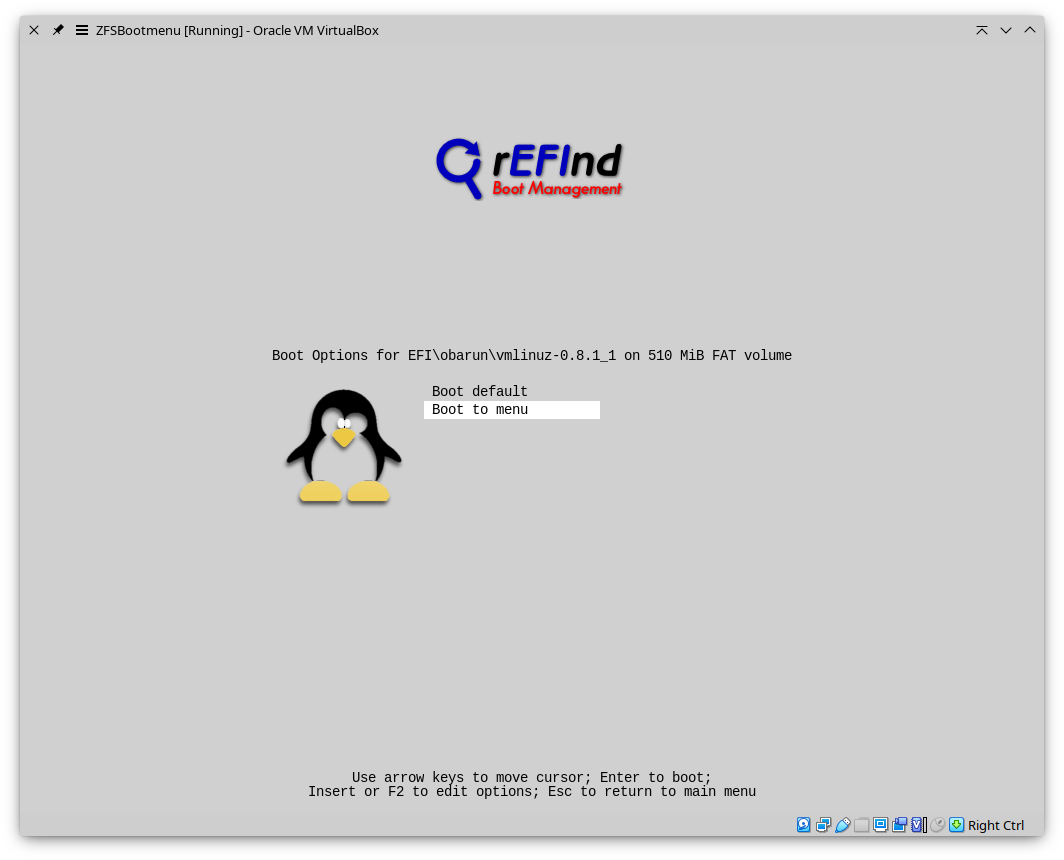
Task: Click the Right Ctrl host key label
Action: (x=995, y=825)
